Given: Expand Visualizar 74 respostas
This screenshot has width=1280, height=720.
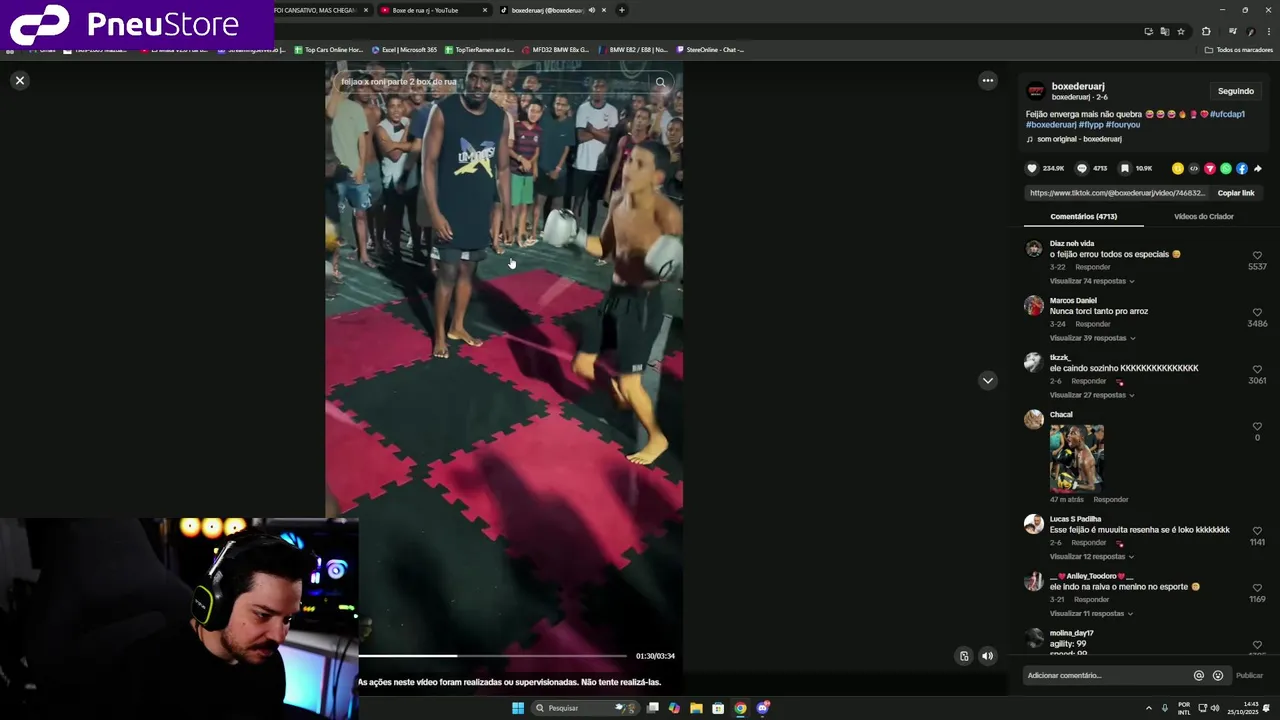Looking at the screenshot, I should point(1091,281).
